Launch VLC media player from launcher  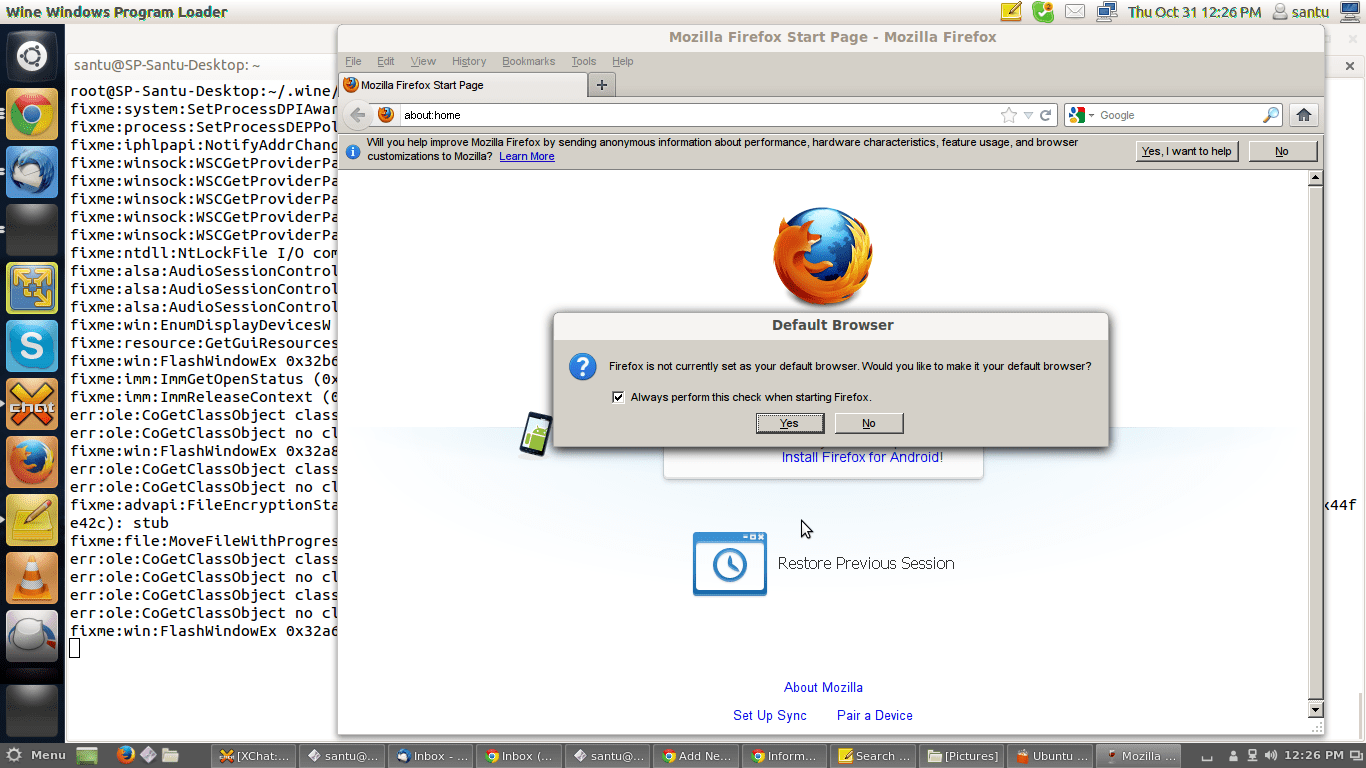click(x=32, y=579)
